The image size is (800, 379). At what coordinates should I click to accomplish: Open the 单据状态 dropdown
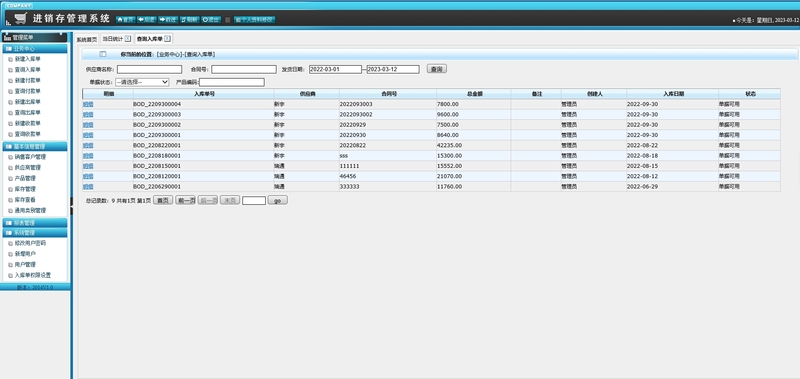coord(142,82)
